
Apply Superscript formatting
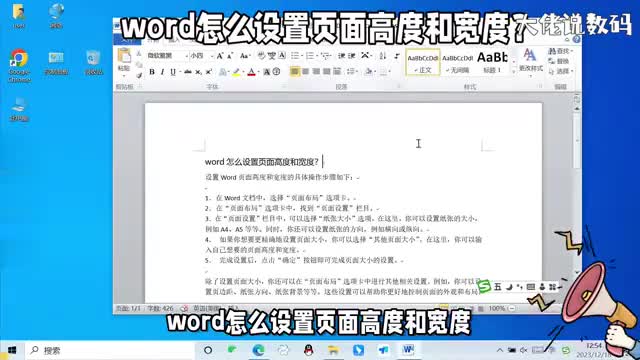pyautogui.click(x=209, y=72)
